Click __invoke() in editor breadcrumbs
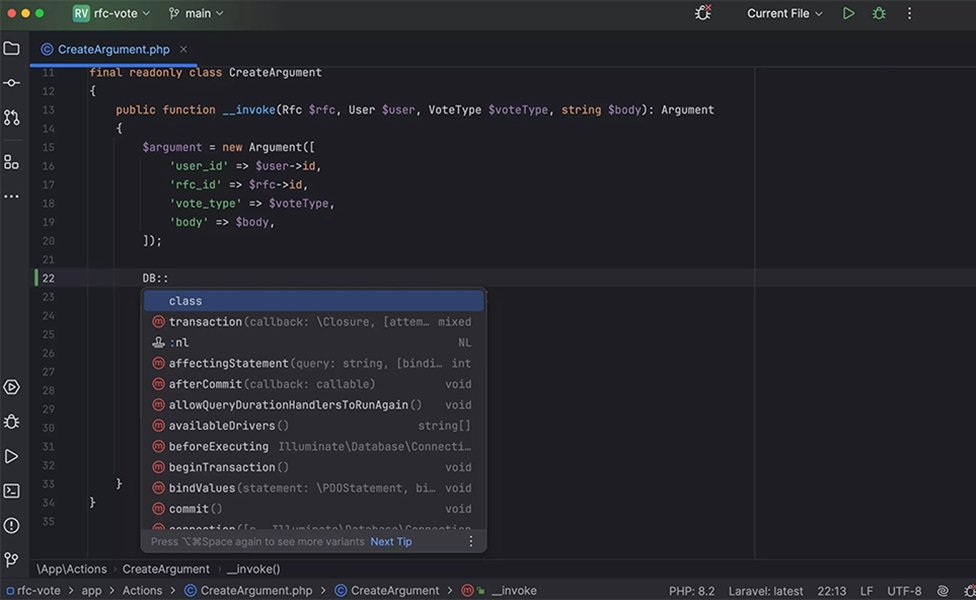Image resolution: width=976 pixels, height=600 pixels. [x=253, y=569]
